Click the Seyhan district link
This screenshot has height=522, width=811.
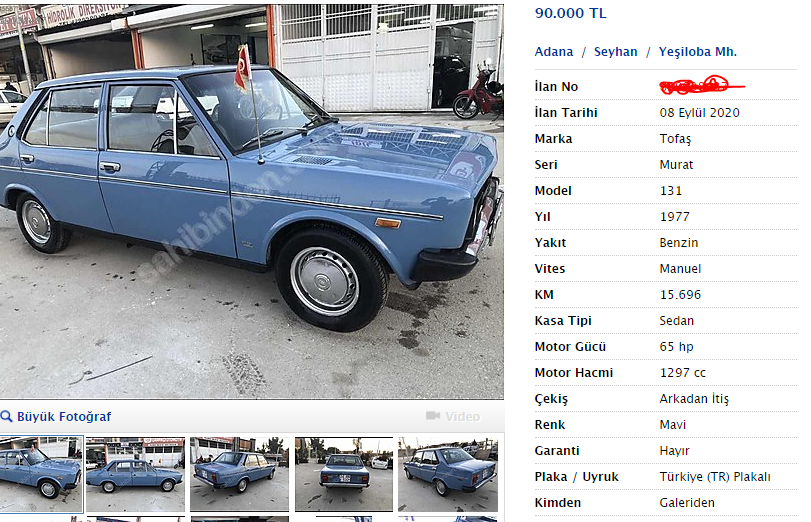(615, 52)
